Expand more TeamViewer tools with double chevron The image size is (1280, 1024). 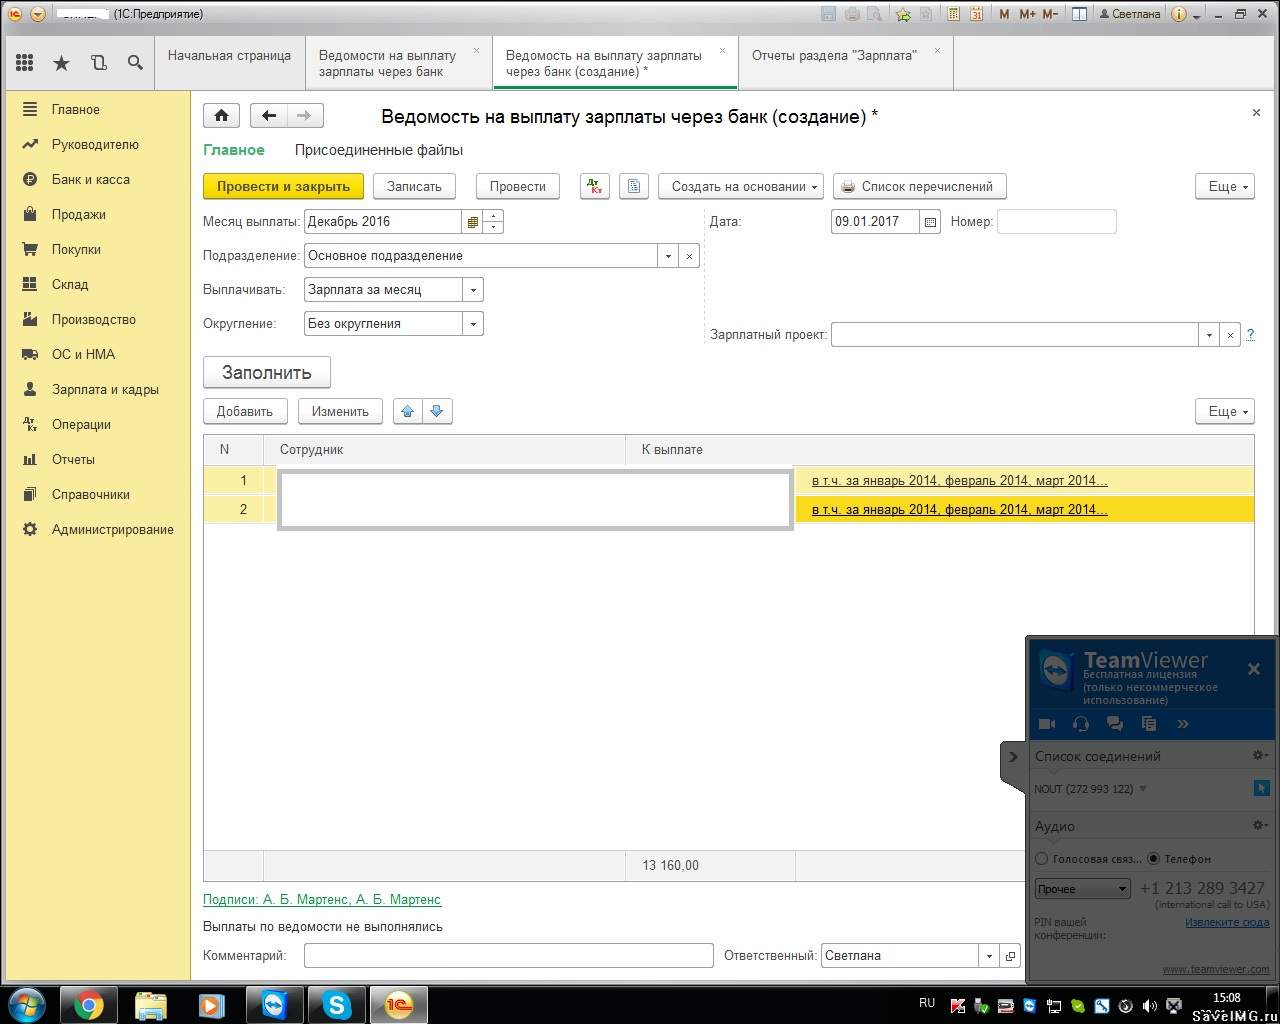(x=1183, y=724)
